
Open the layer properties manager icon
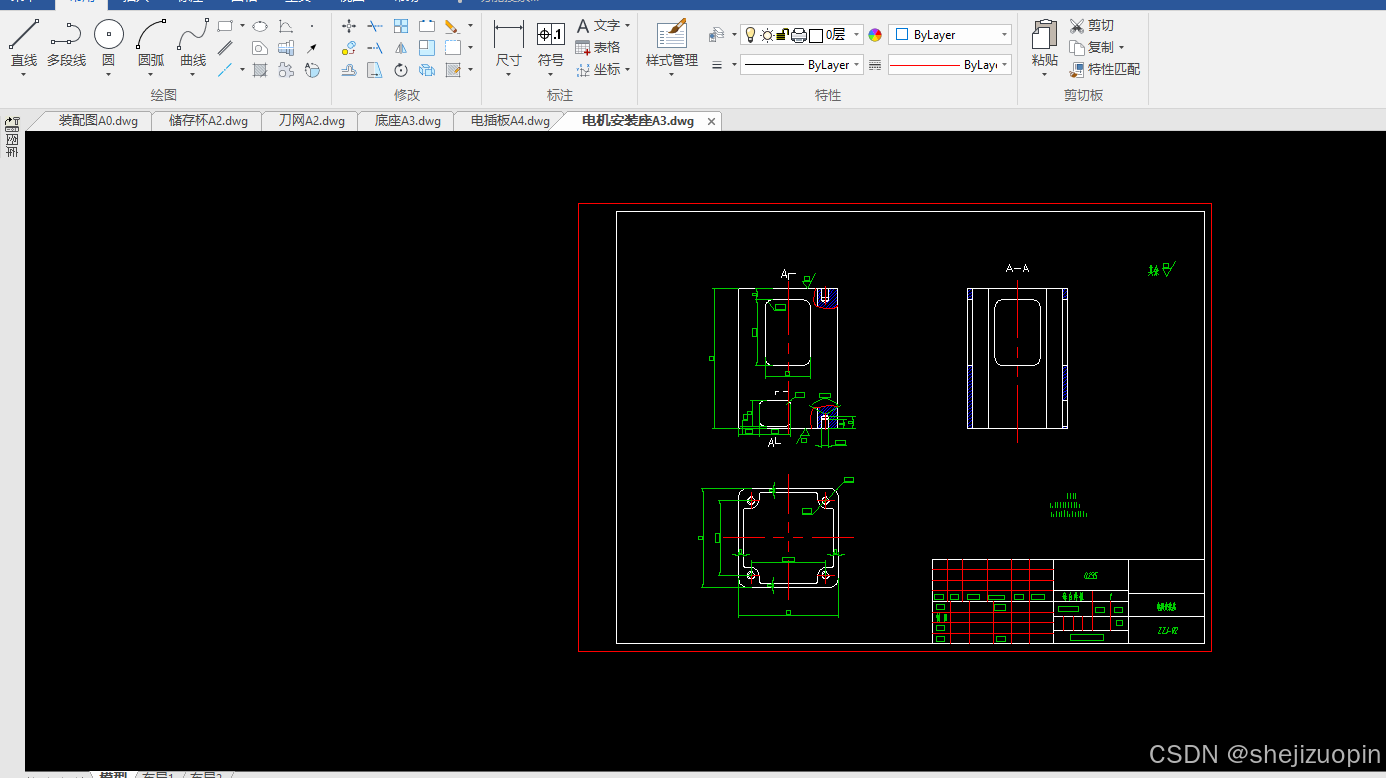coord(717,35)
